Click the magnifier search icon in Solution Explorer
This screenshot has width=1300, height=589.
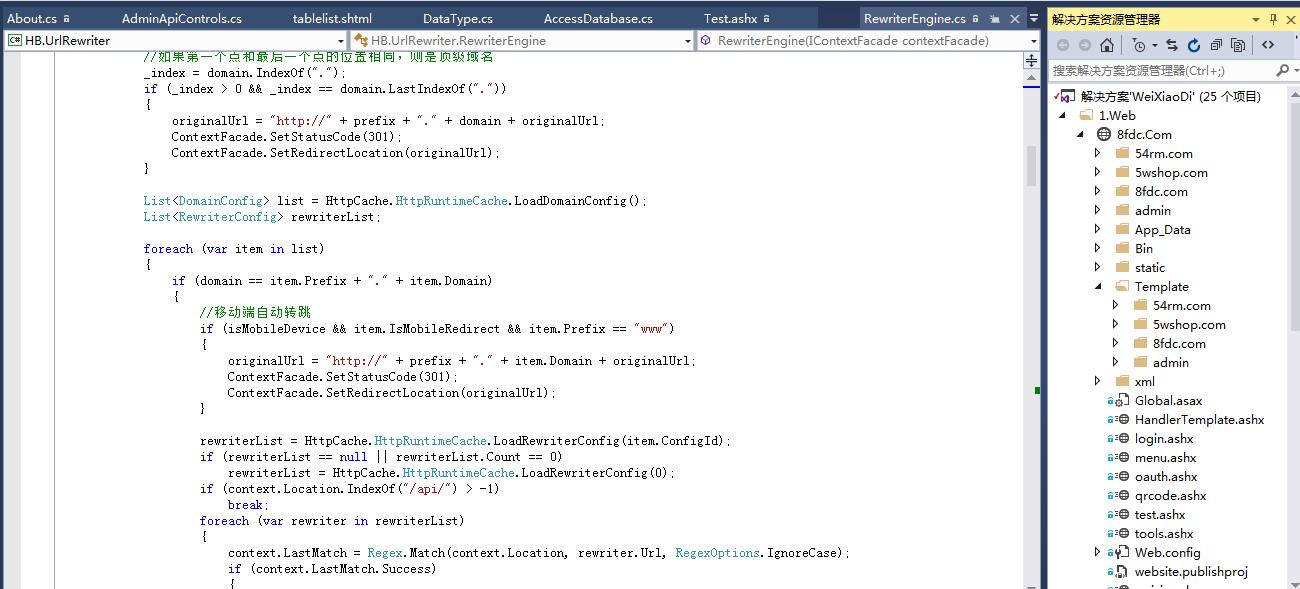(1282, 70)
